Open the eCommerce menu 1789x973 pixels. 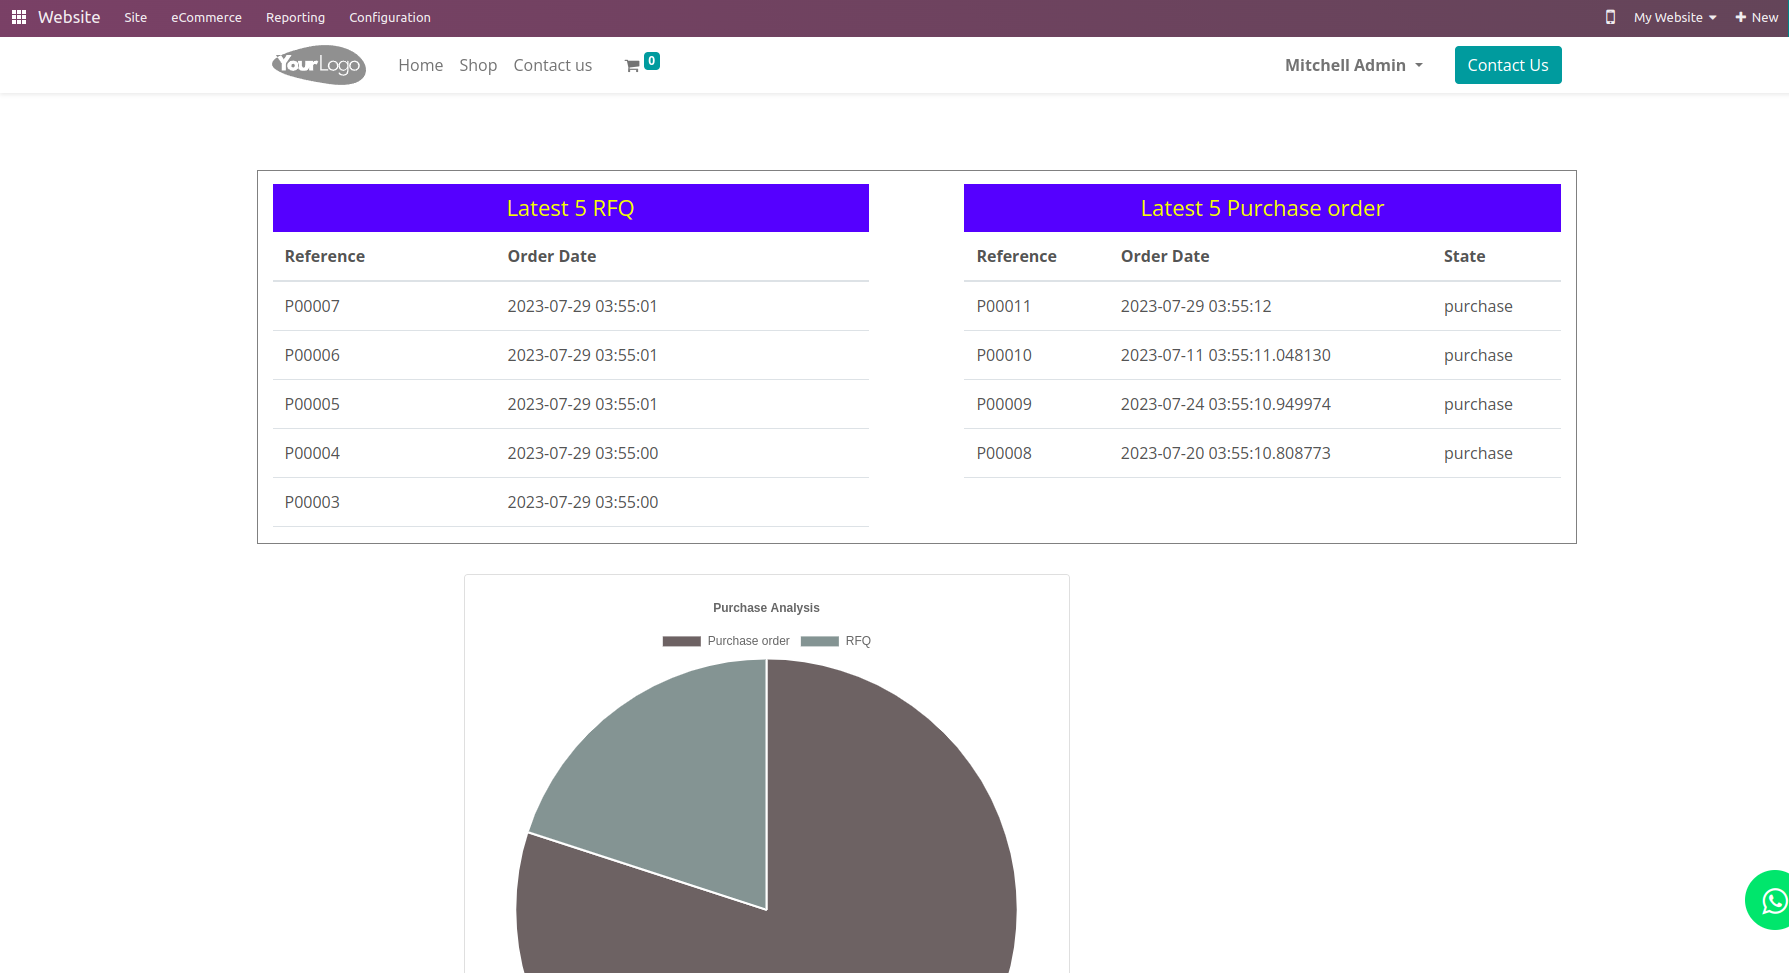[206, 17]
